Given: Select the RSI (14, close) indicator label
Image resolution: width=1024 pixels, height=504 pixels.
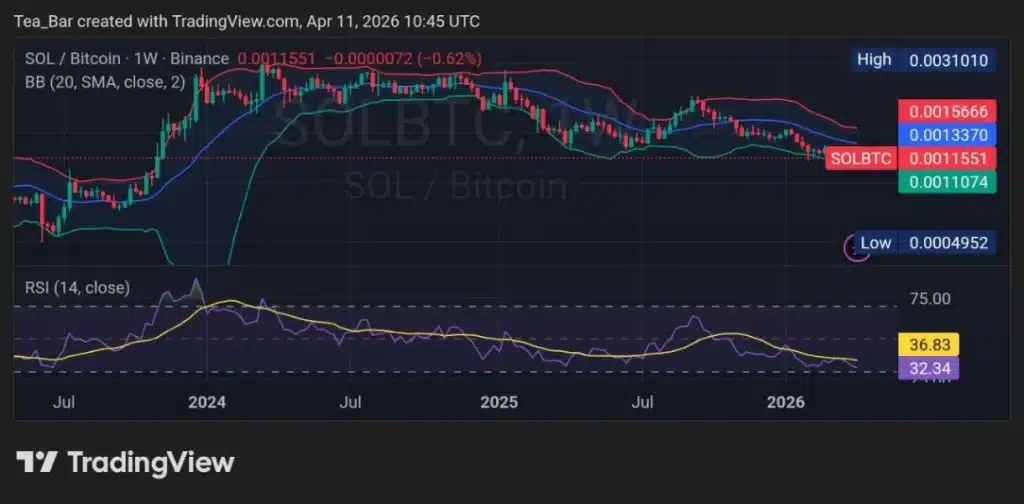Looking at the screenshot, I should click(x=77, y=287).
